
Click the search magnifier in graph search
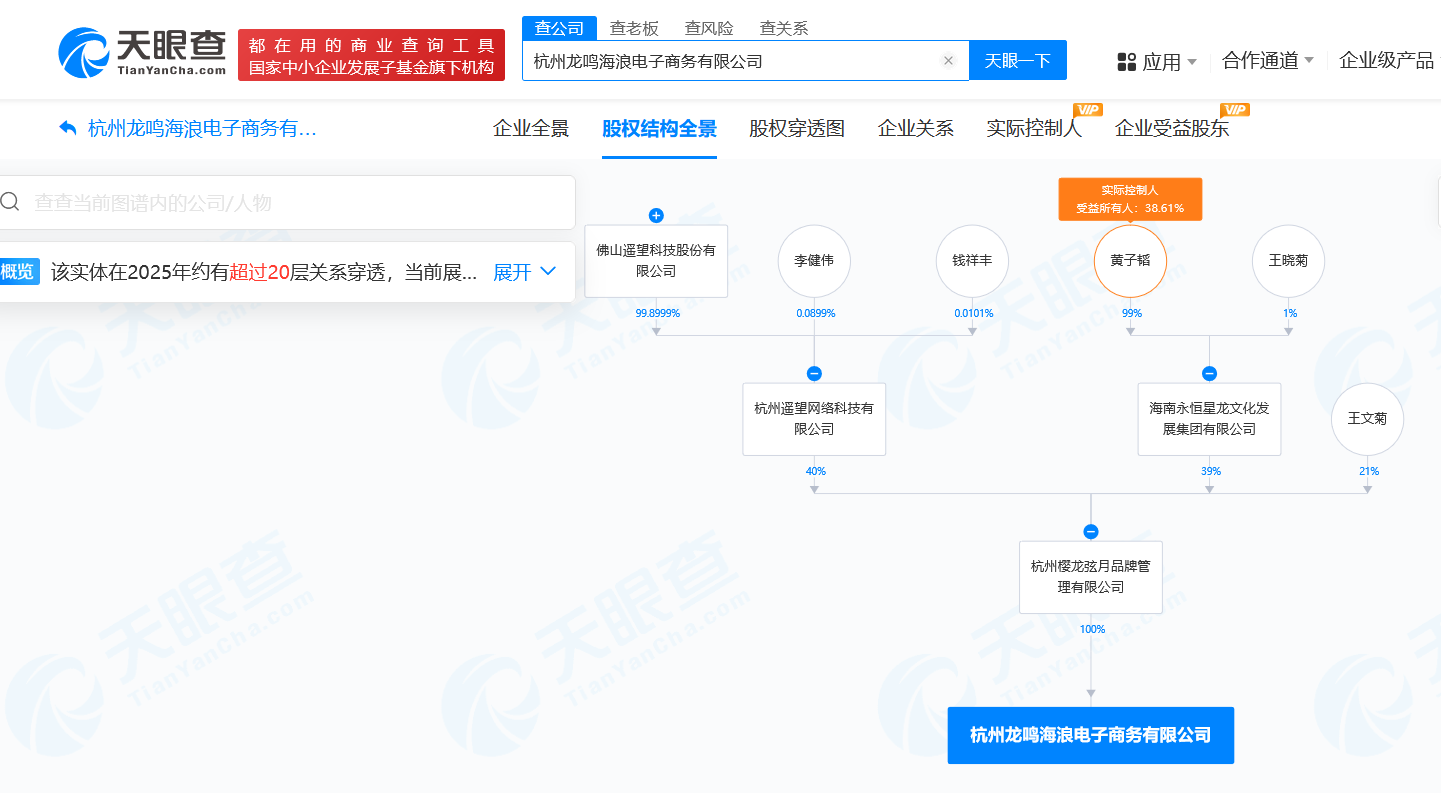click(x=10, y=202)
